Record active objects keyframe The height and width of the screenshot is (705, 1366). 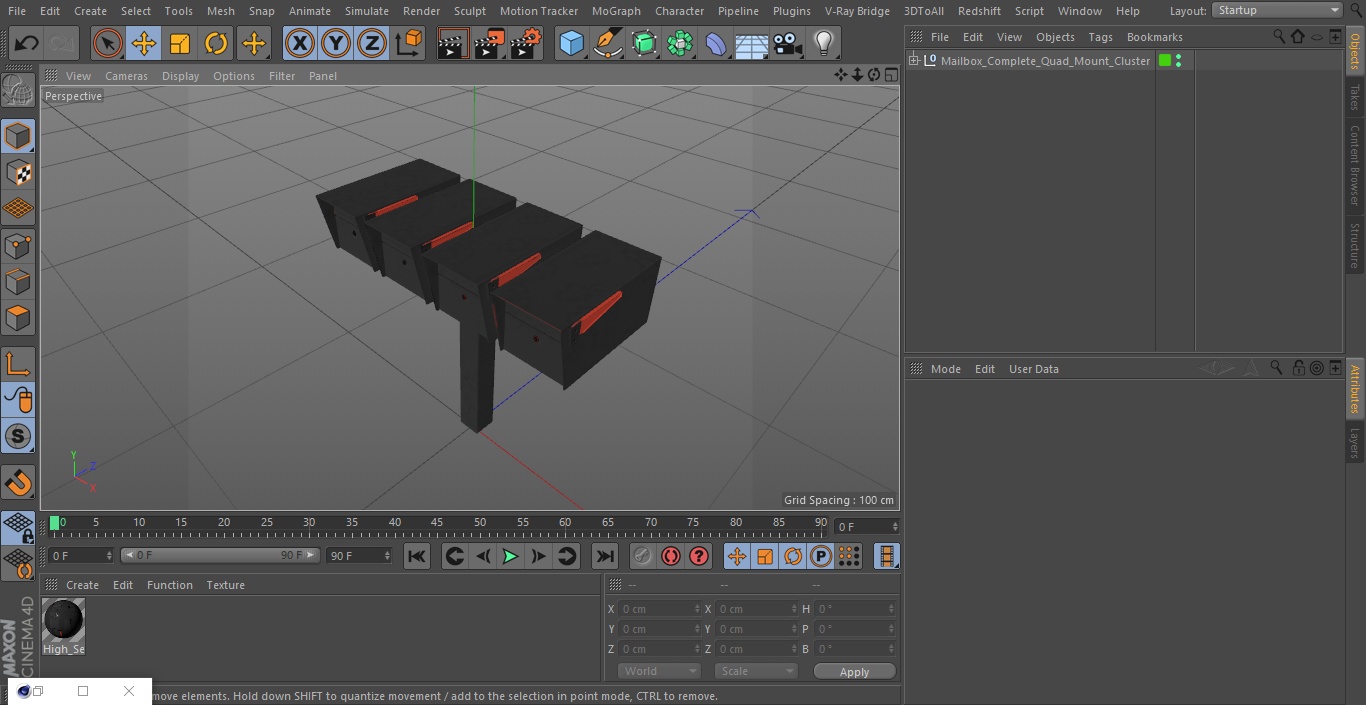643,556
